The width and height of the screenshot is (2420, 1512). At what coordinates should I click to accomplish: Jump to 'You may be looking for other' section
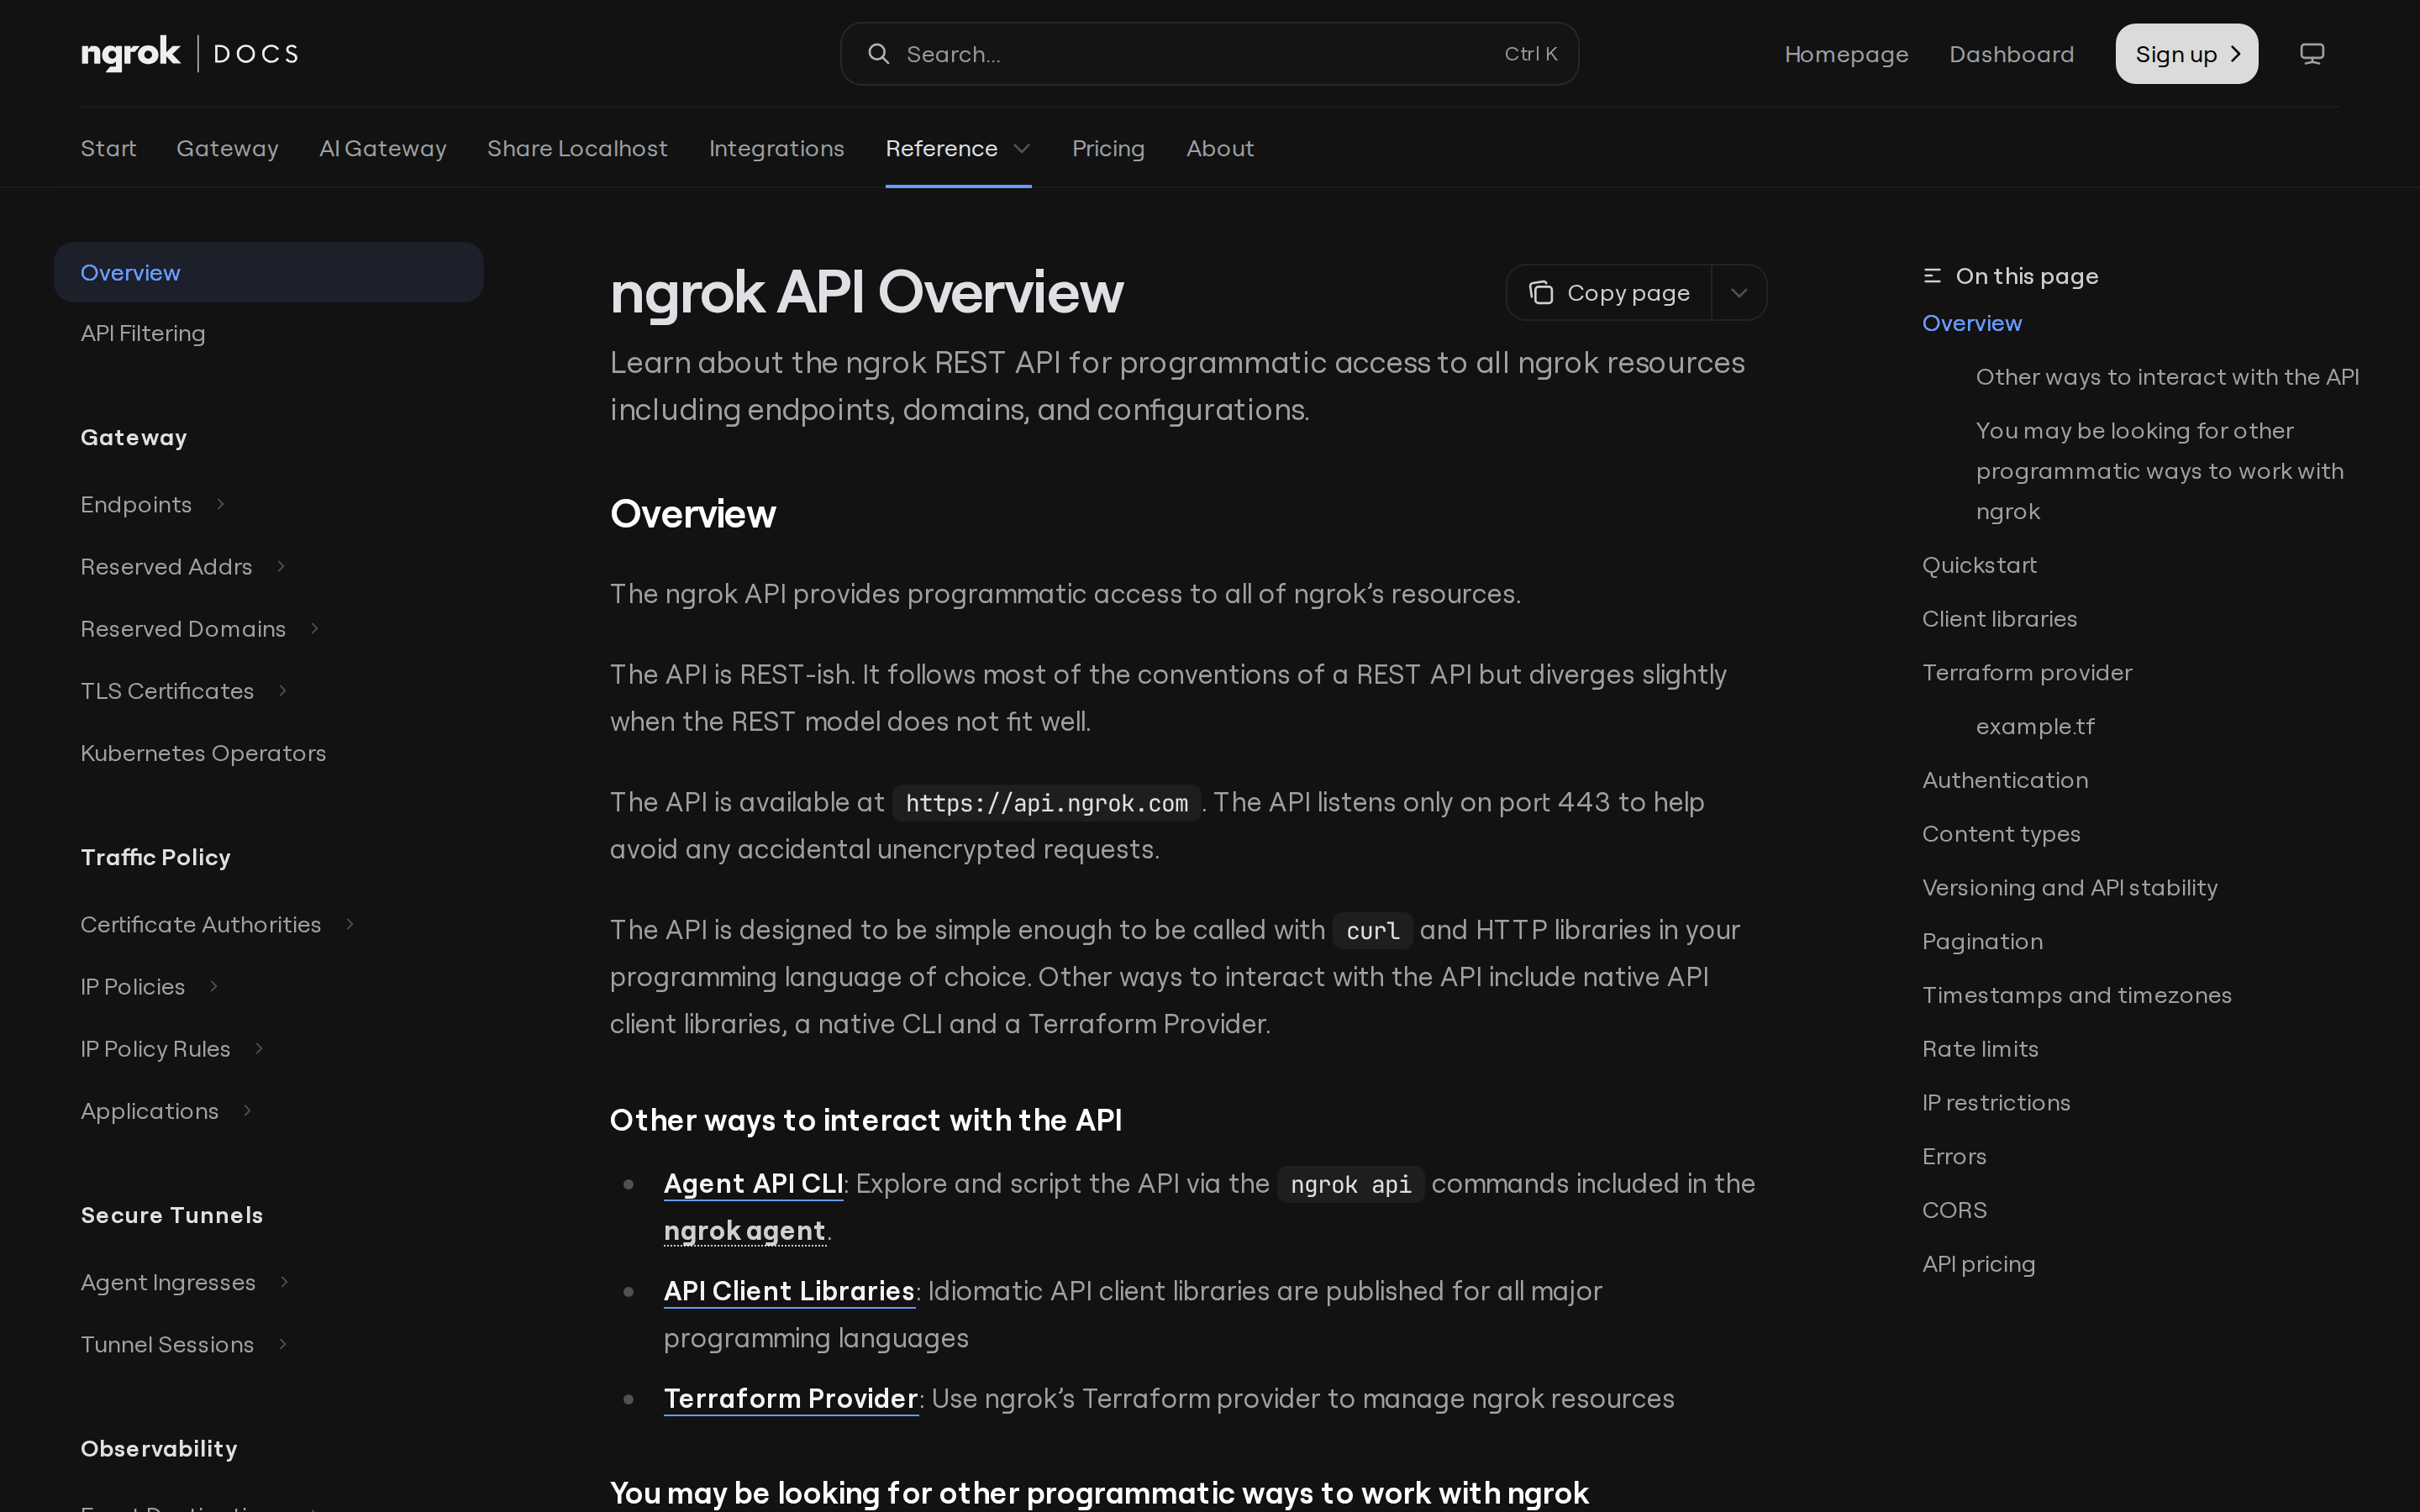(2159, 471)
